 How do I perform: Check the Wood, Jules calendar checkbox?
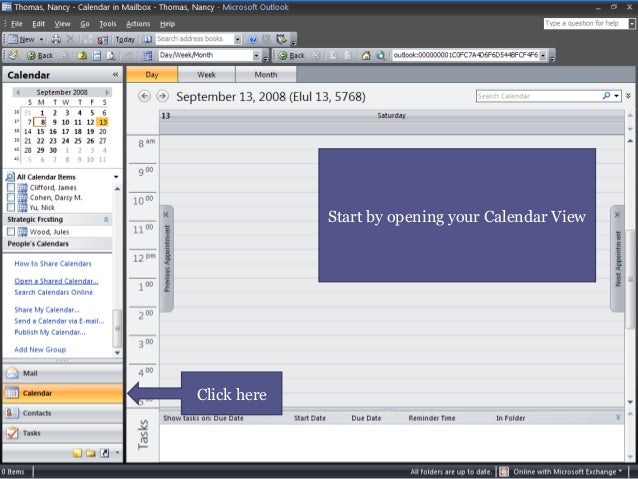(x=11, y=232)
